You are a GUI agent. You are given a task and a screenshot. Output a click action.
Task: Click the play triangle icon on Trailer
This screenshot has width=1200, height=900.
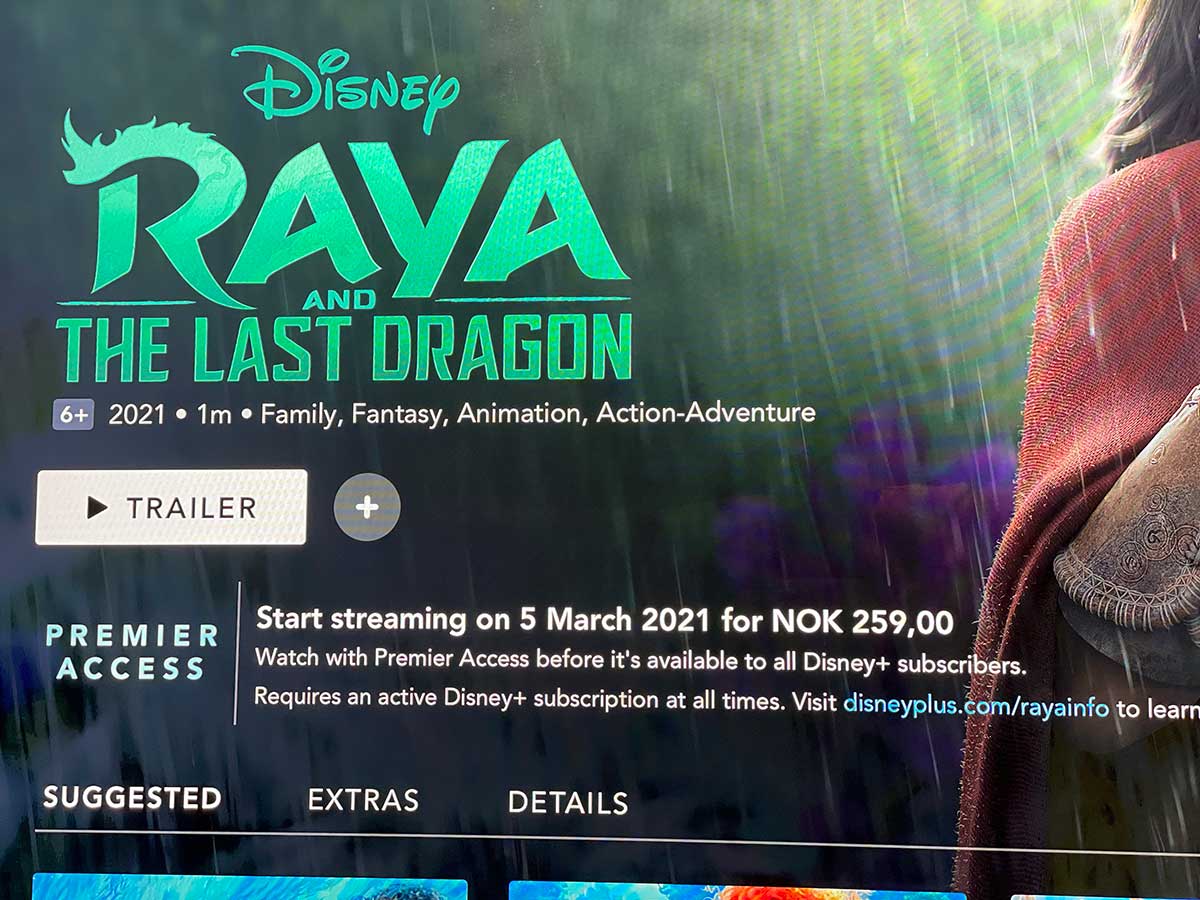(x=97, y=508)
